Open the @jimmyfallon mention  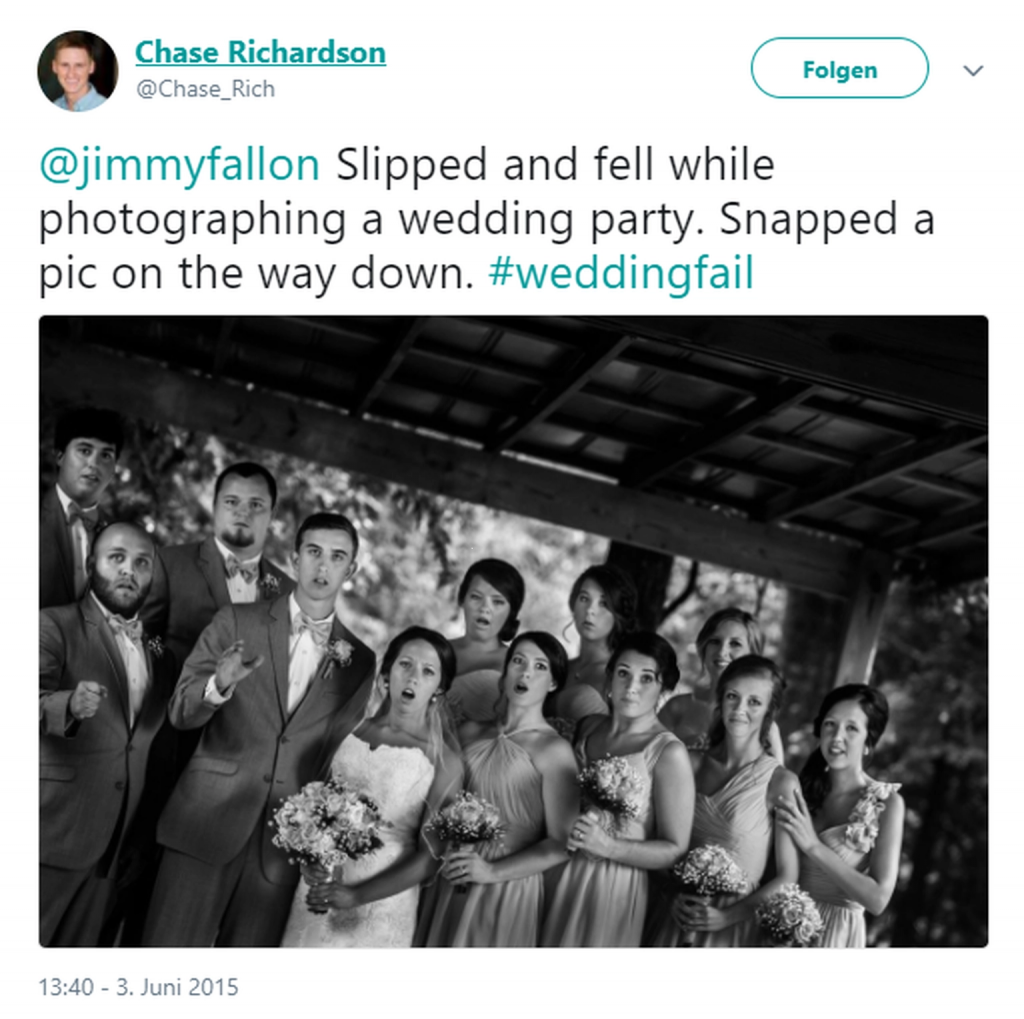[180, 165]
